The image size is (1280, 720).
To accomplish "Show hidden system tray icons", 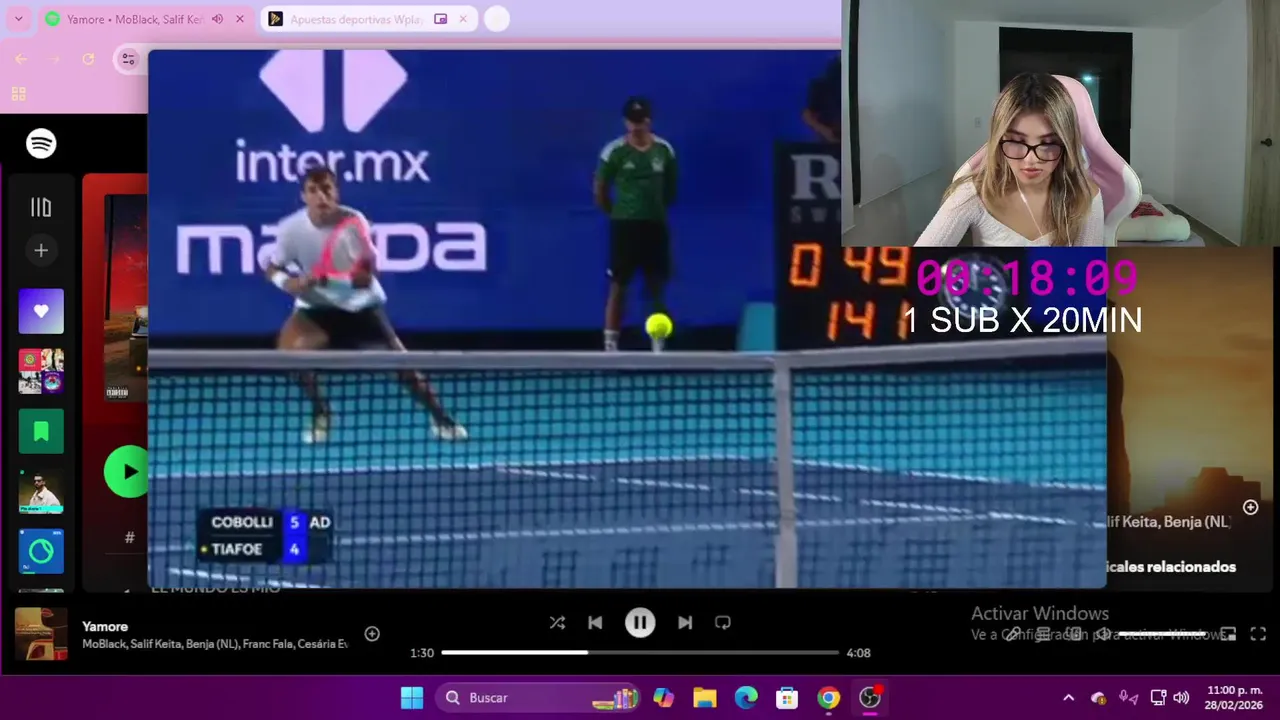I will click(x=1068, y=698).
